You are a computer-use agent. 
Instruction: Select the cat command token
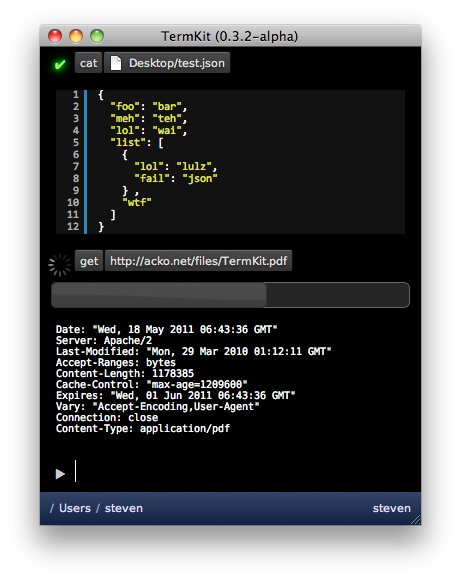(x=88, y=63)
